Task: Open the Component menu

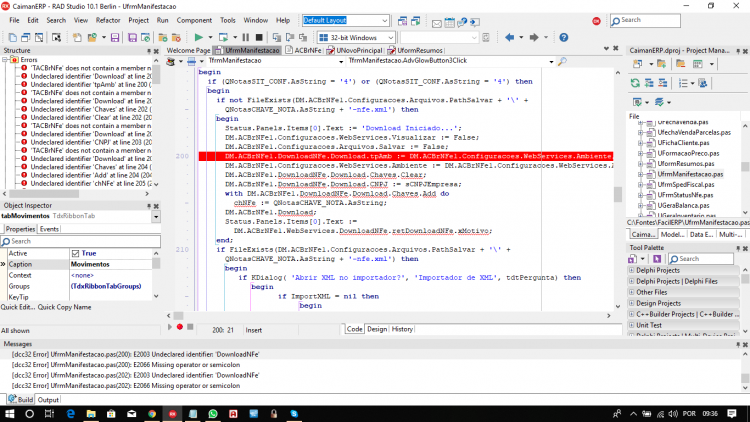Action: coord(194,20)
